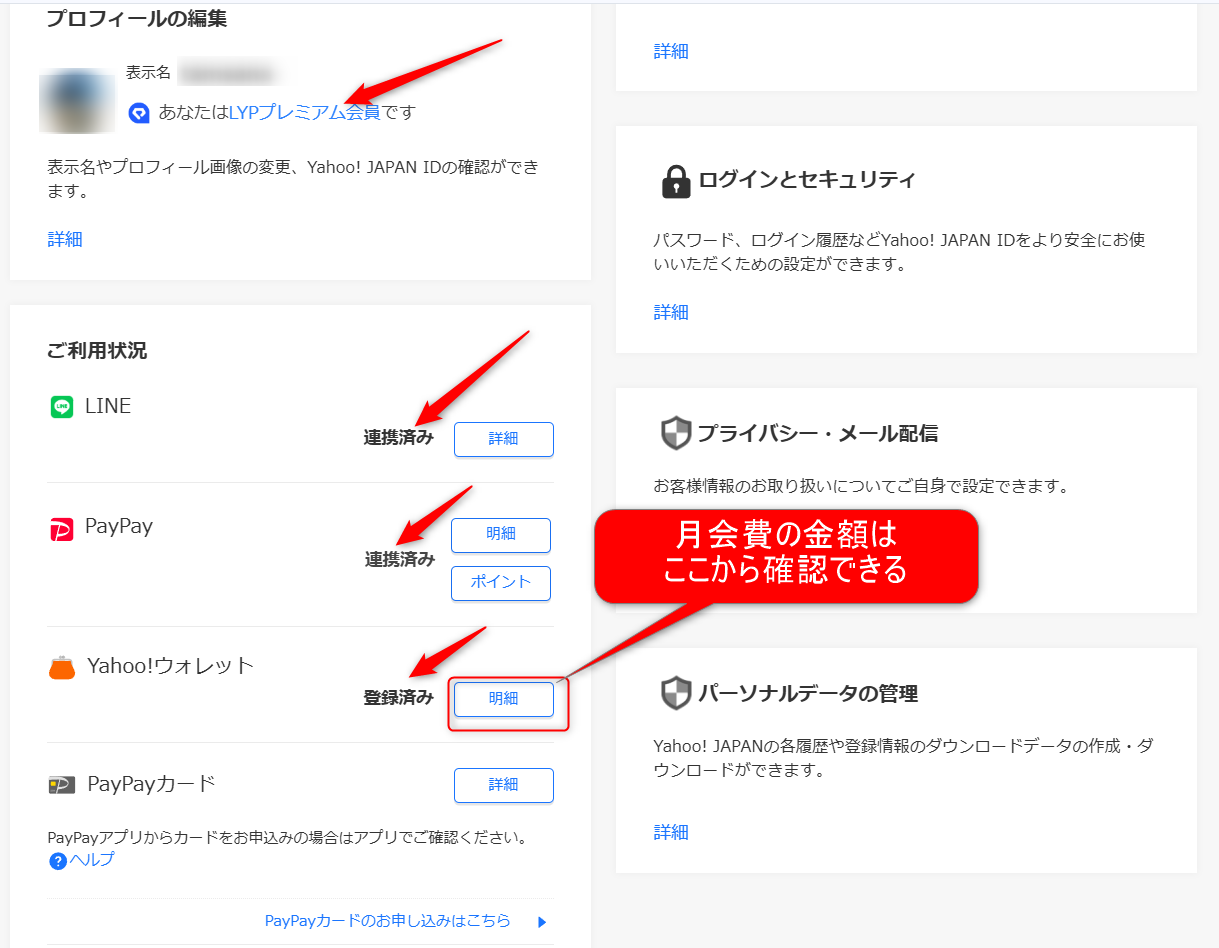1219x948 pixels.
Task: Open 詳細 link under ログインとセキュリティ
Action: click(x=671, y=312)
